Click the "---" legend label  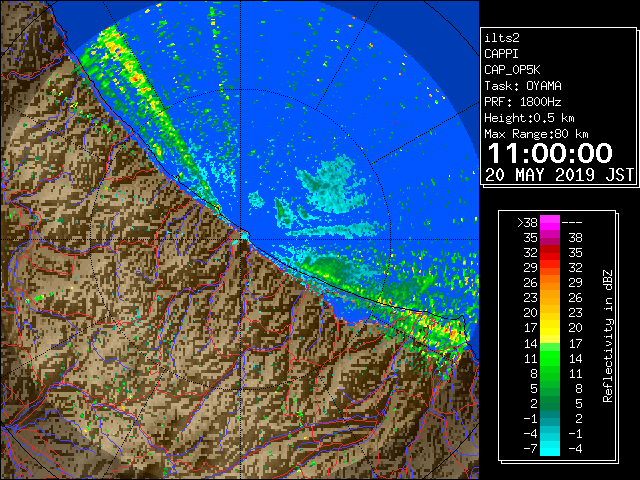[x=572, y=223]
